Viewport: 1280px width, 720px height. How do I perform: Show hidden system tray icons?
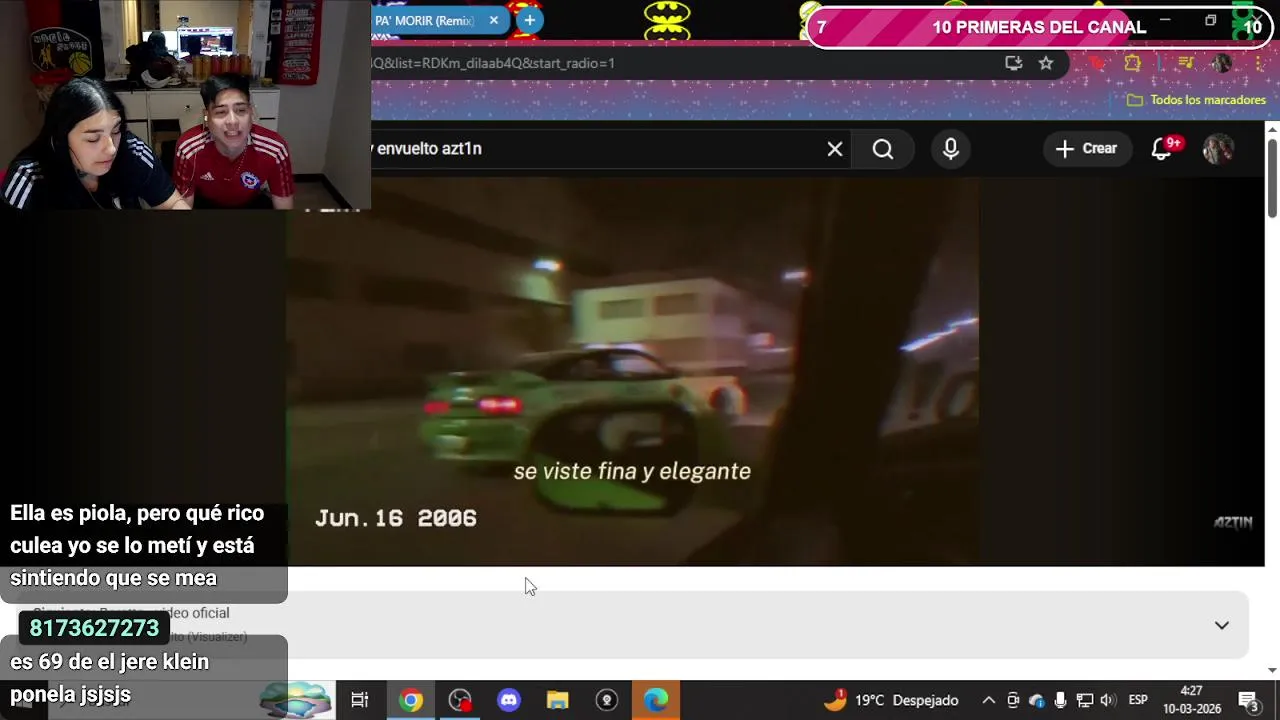(x=988, y=700)
